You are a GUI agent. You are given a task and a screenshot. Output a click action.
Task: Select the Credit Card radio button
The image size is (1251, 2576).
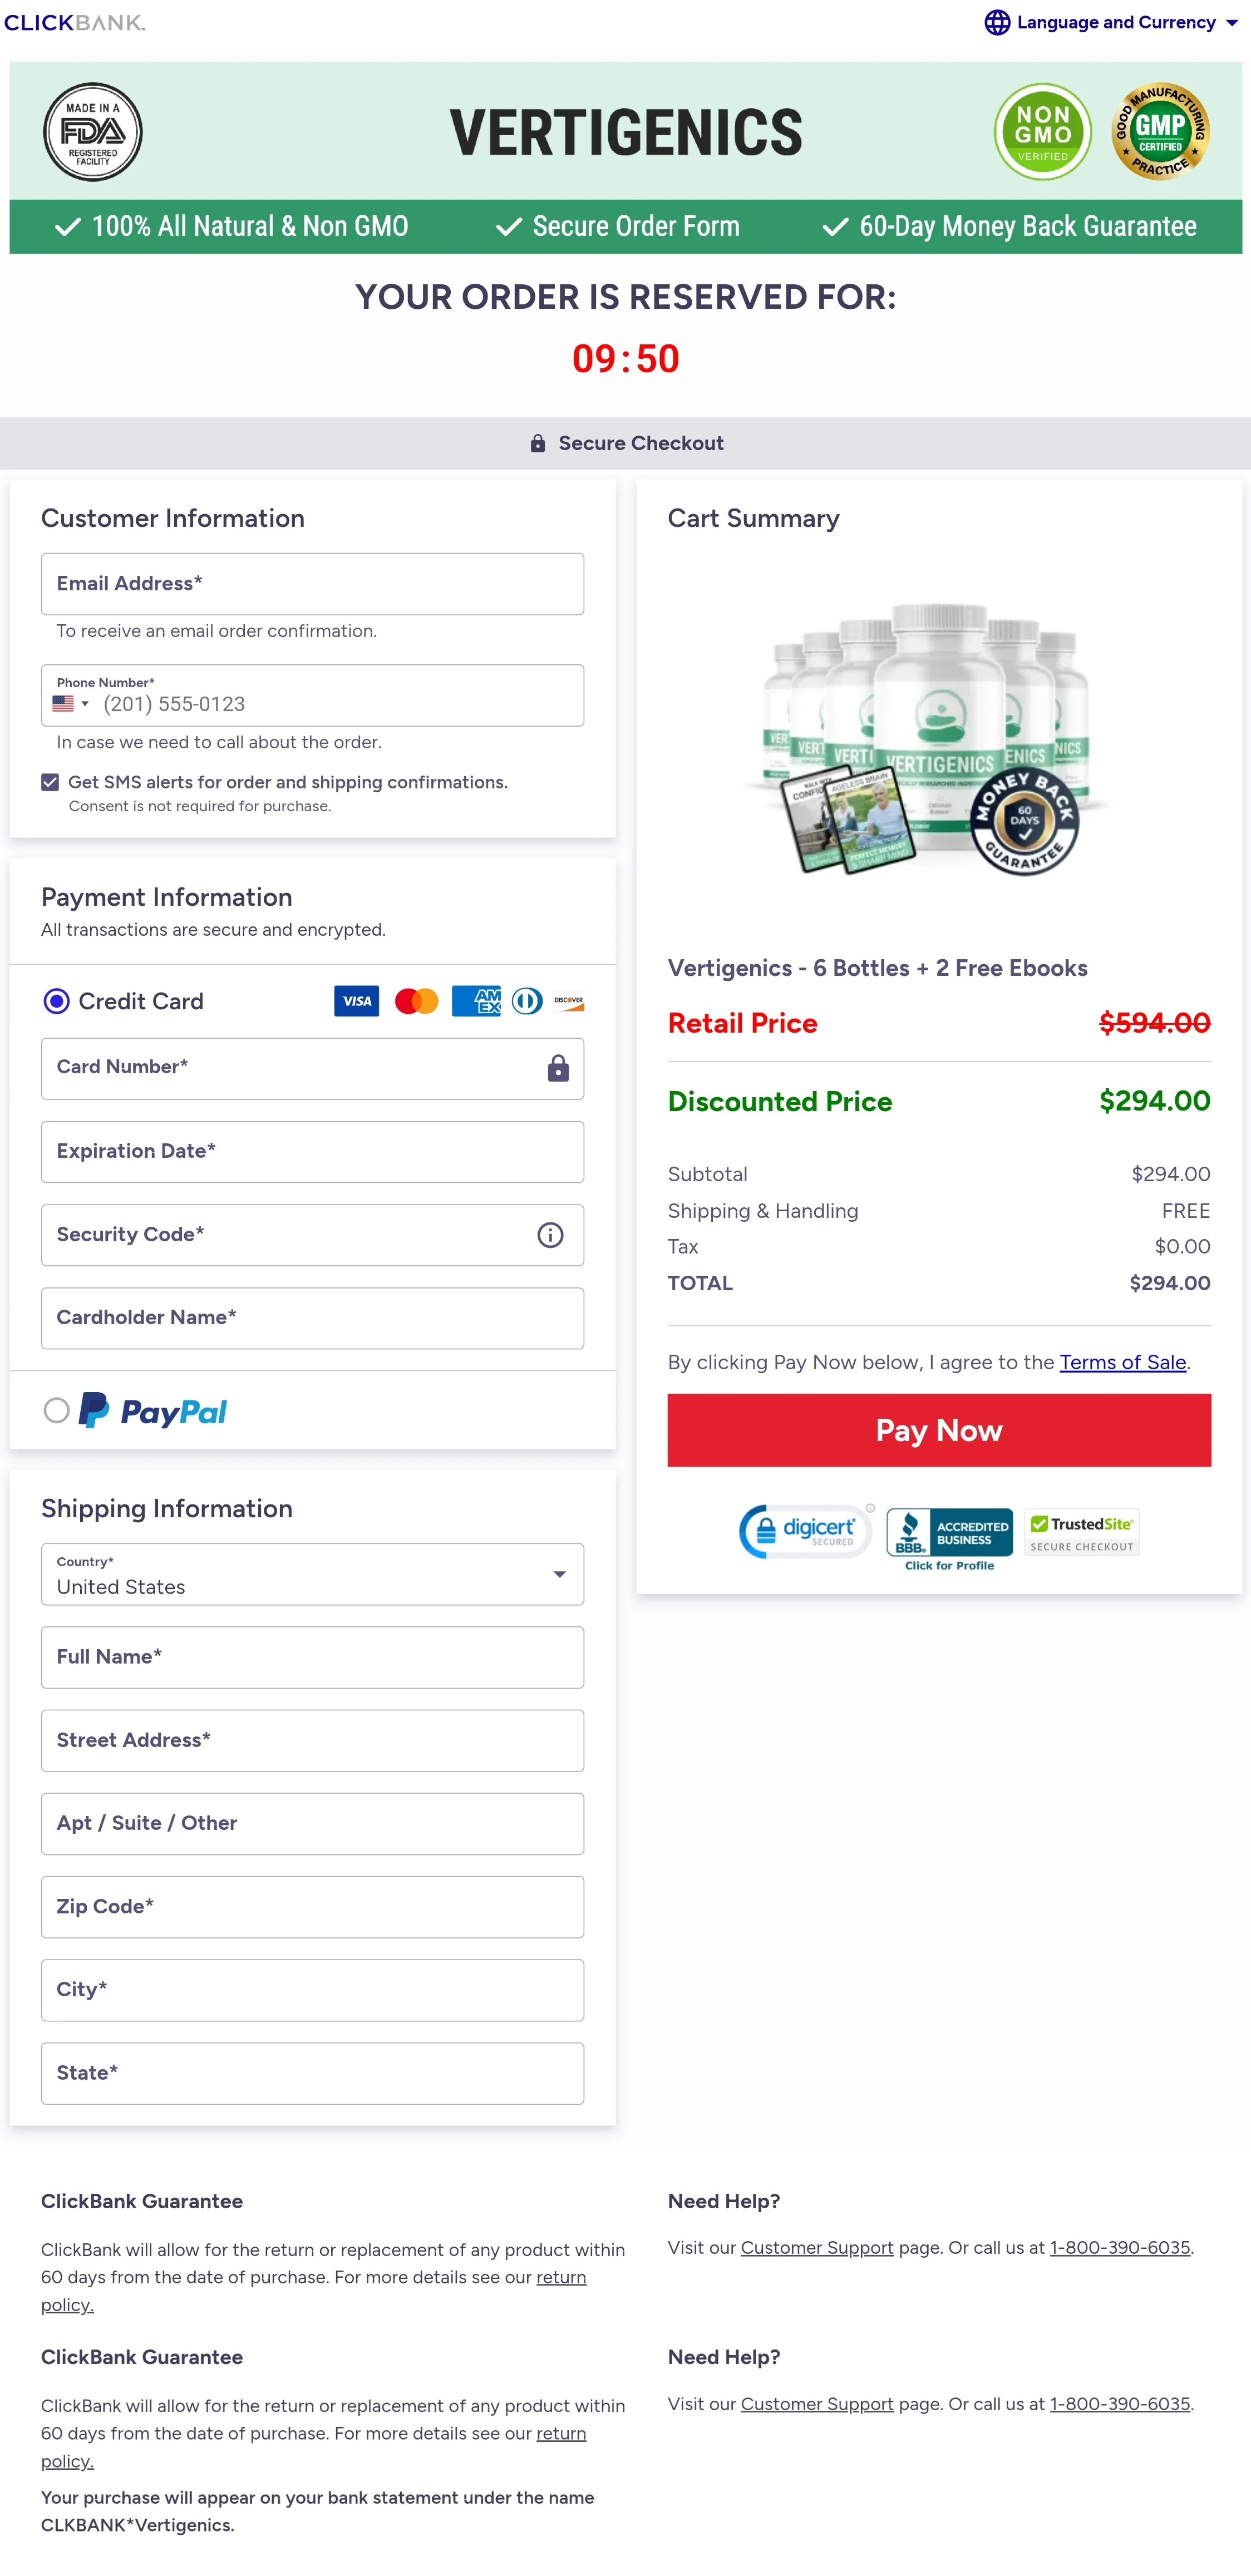point(56,999)
